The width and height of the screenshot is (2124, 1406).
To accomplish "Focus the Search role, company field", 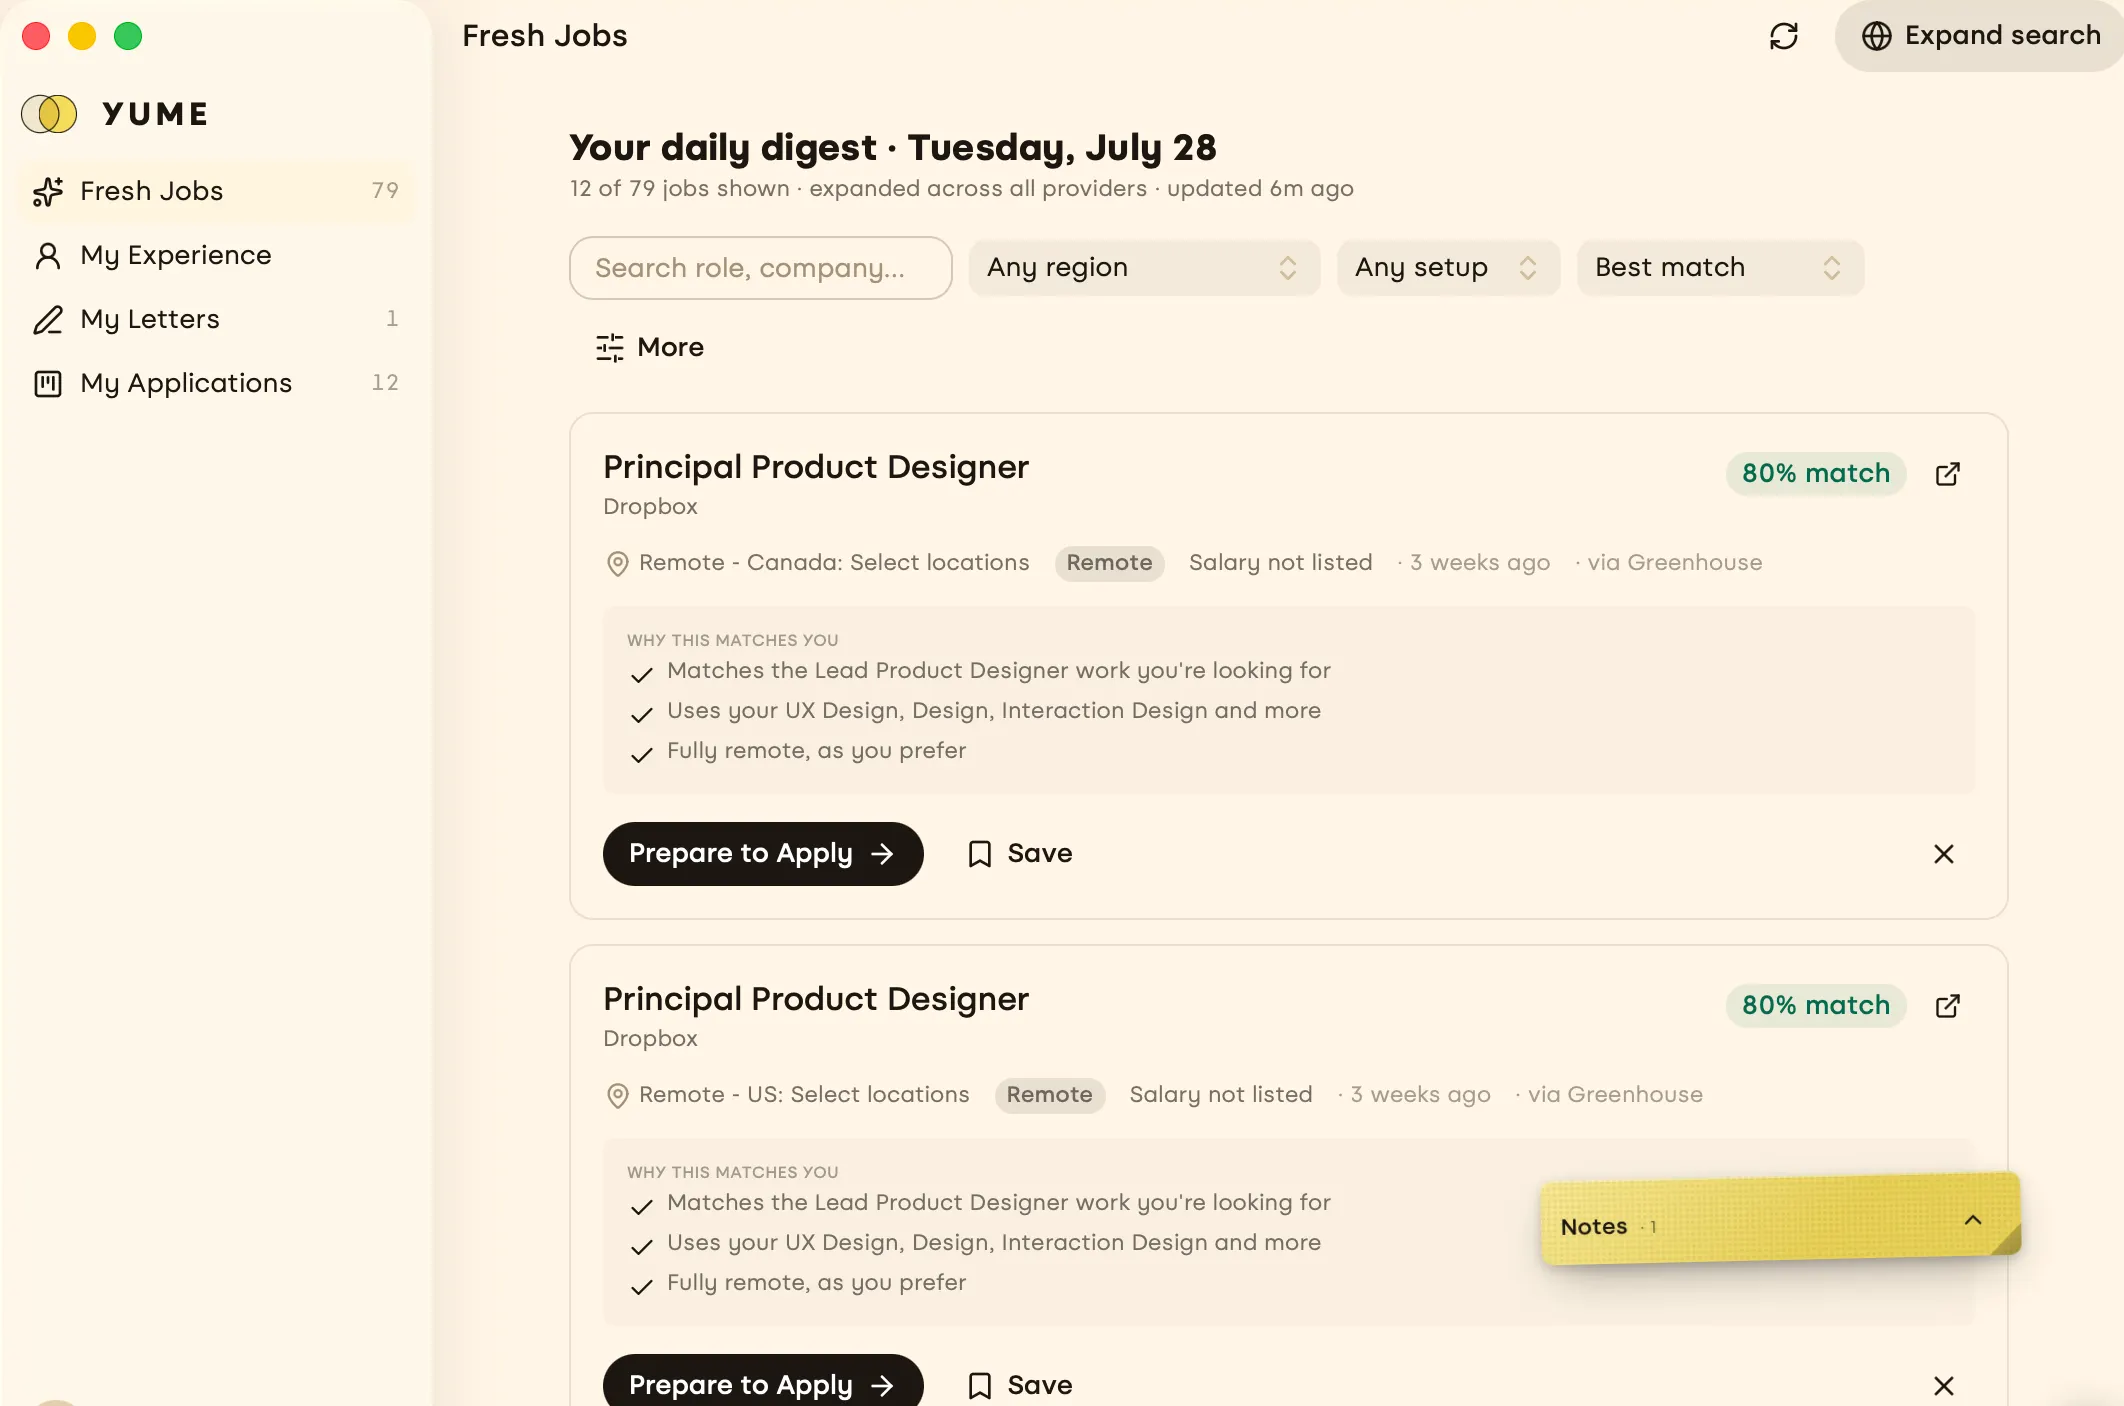I will [760, 268].
